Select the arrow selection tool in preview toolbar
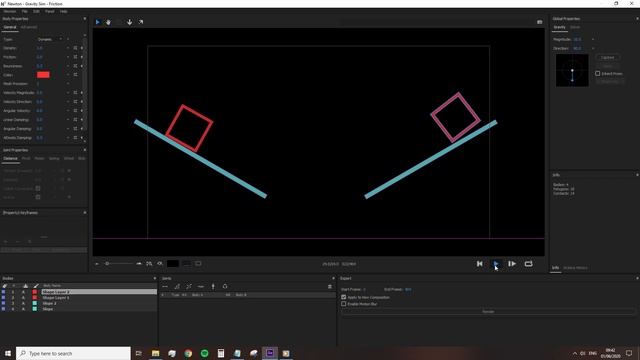The width and height of the screenshot is (640, 360). tap(98, 22)
